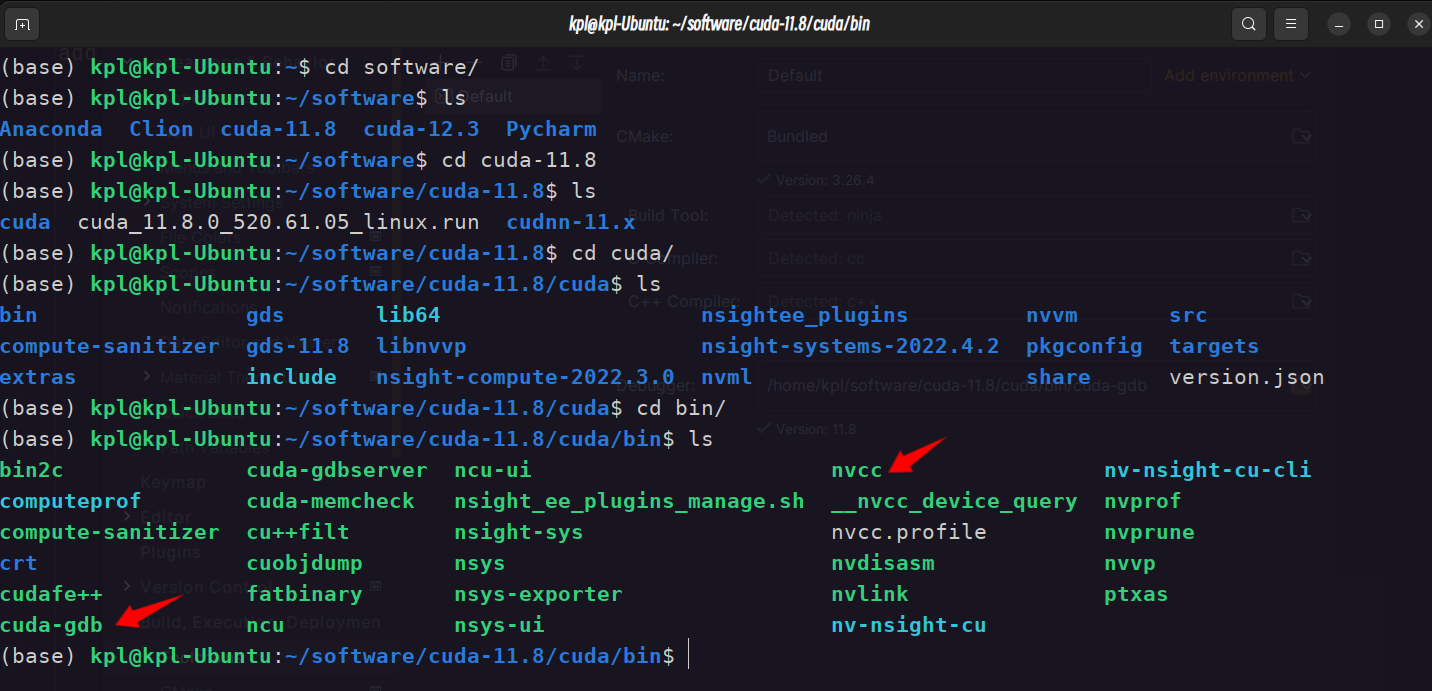The width and height of the screenshot is (1432, 691).
Task: Click the "cd software/" command text
Action: tap(402, 67)
